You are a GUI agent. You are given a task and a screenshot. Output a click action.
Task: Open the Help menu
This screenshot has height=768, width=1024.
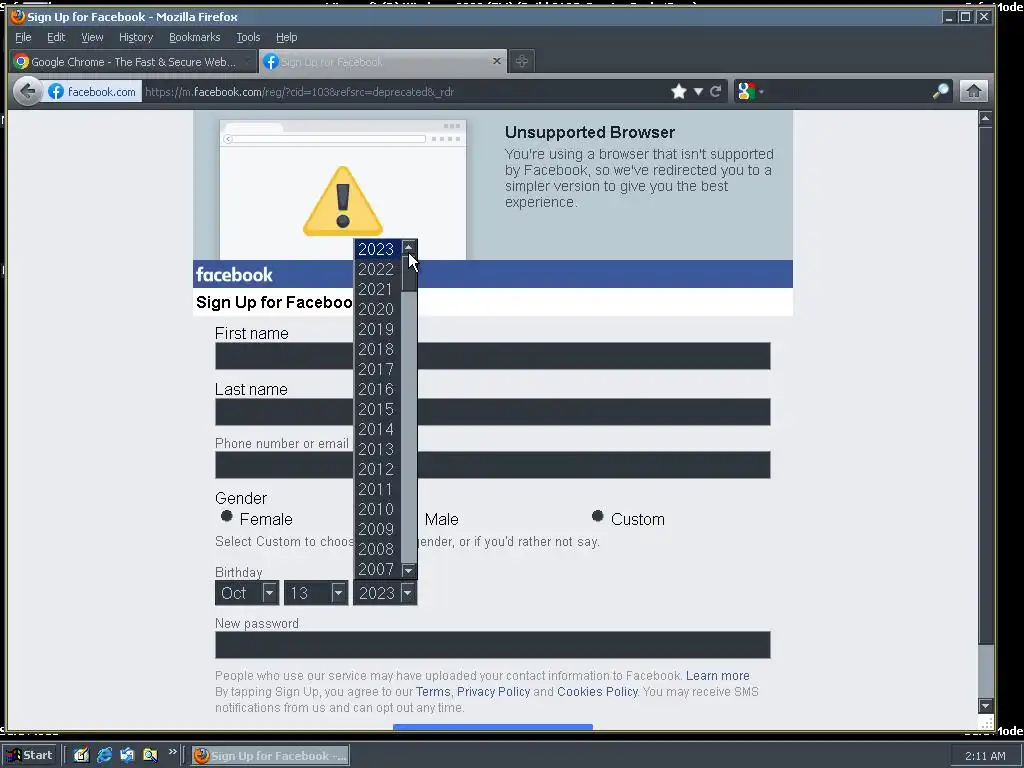click(x=286, y=37)
